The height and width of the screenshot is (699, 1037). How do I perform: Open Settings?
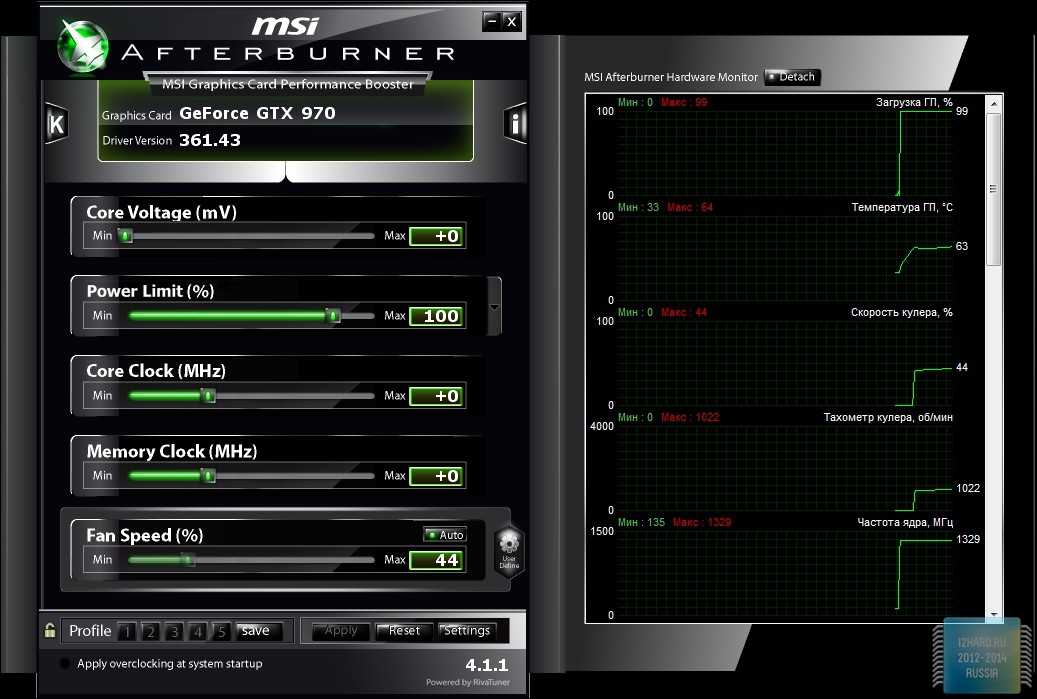click(467, 631)
